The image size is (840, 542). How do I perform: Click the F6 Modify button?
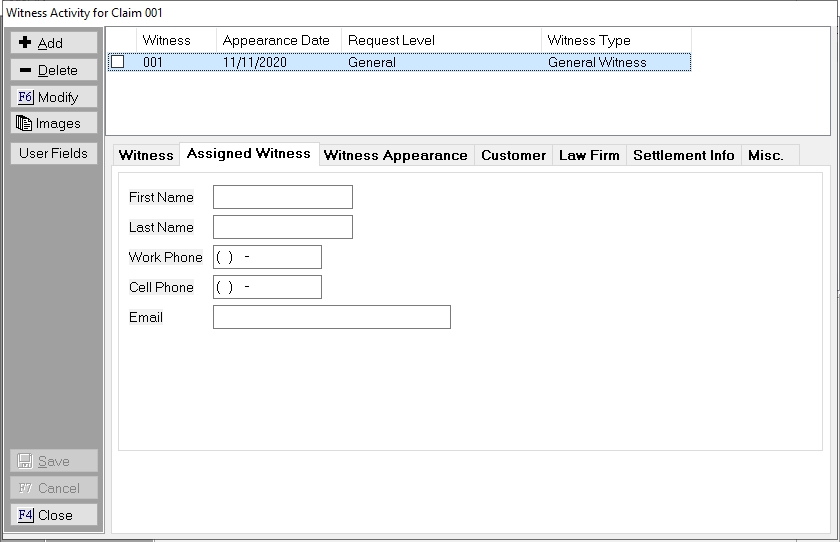[x=54, y=97]
